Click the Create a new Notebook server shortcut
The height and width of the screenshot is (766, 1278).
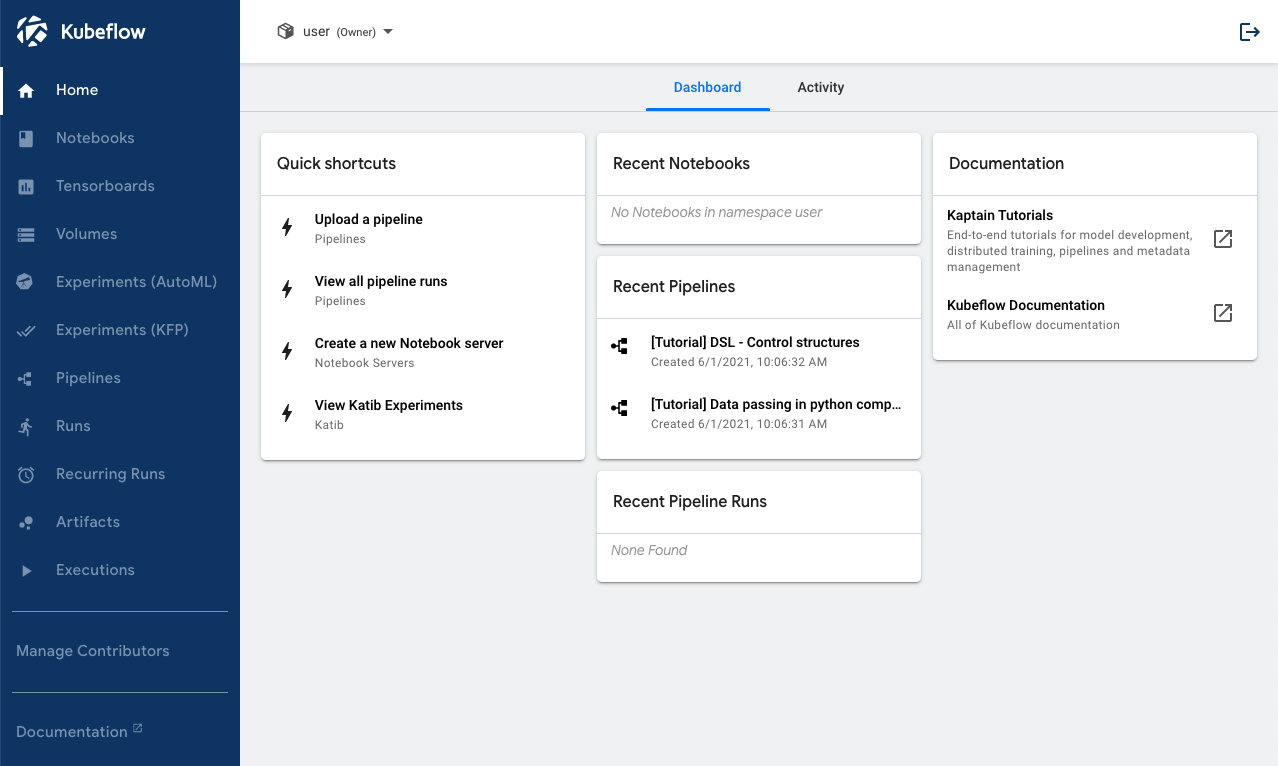point(423,351)
